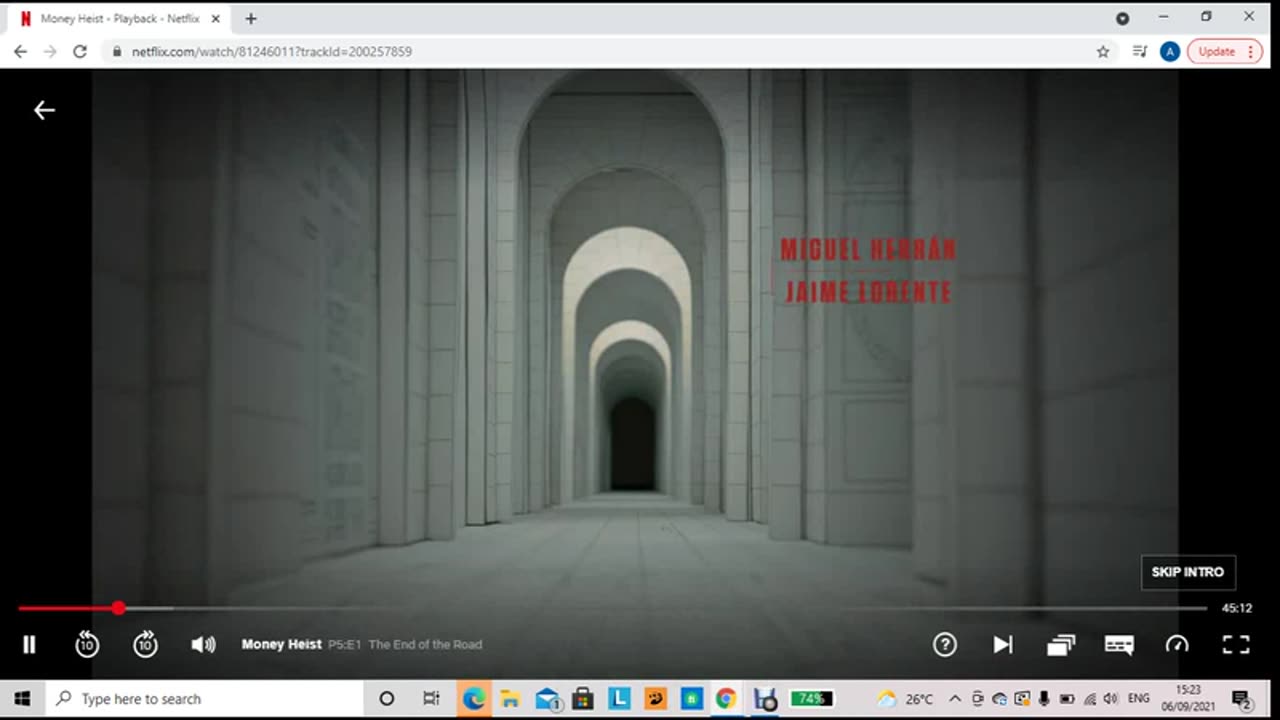Open the help question mark icon

point(945,645)
